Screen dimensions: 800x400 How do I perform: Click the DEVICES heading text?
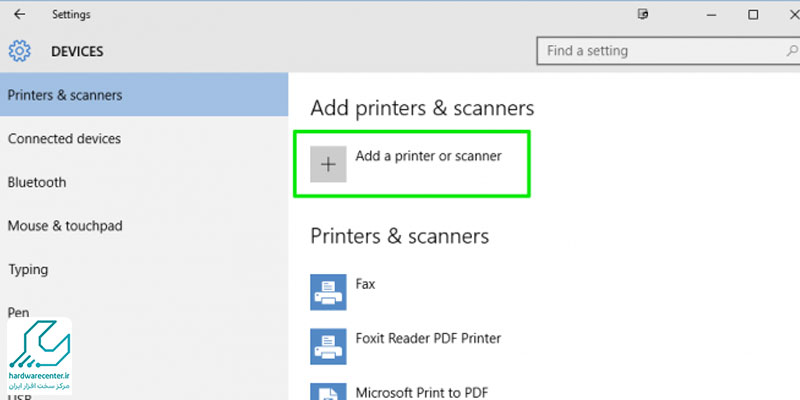[77, 52]
